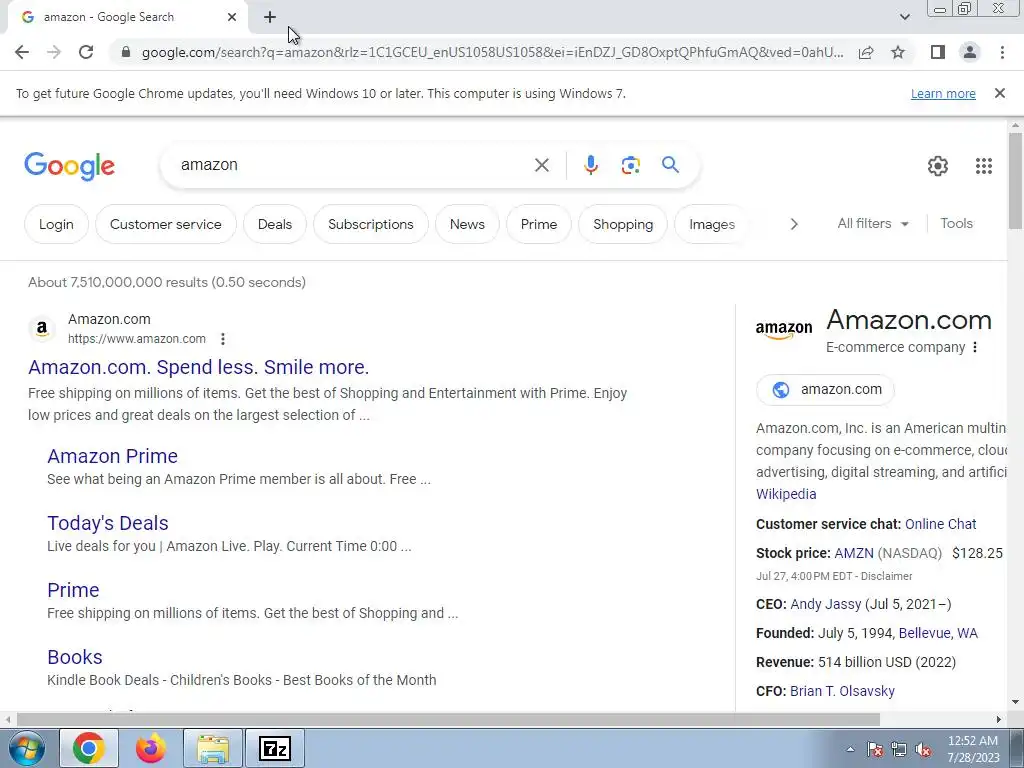Open the Today's Deals sitelink
This screenshot has width=1024, height=768.
(x=108, y=523)
